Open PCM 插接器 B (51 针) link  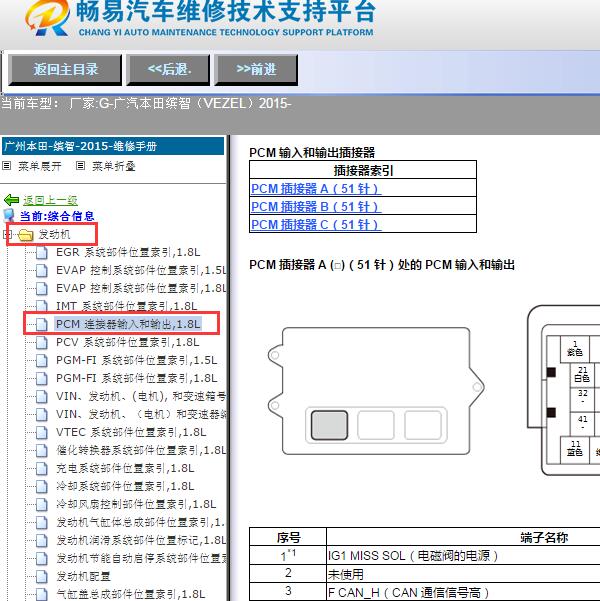[x=316, y=207]
